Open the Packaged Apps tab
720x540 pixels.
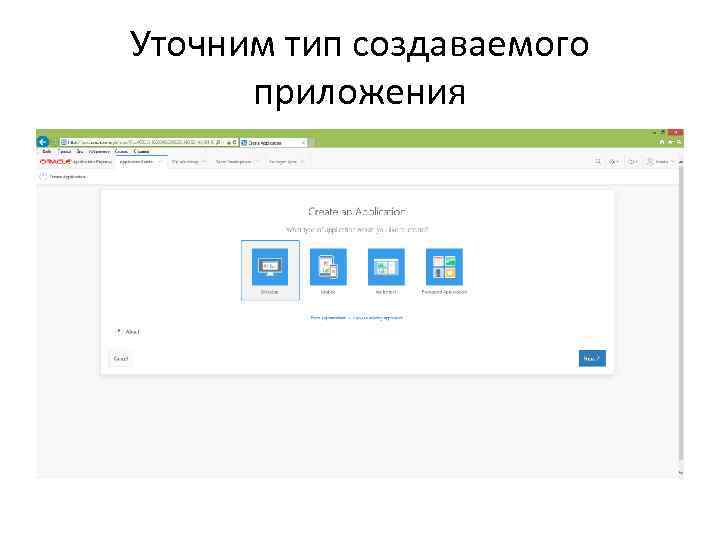click(x=286, y=162)
